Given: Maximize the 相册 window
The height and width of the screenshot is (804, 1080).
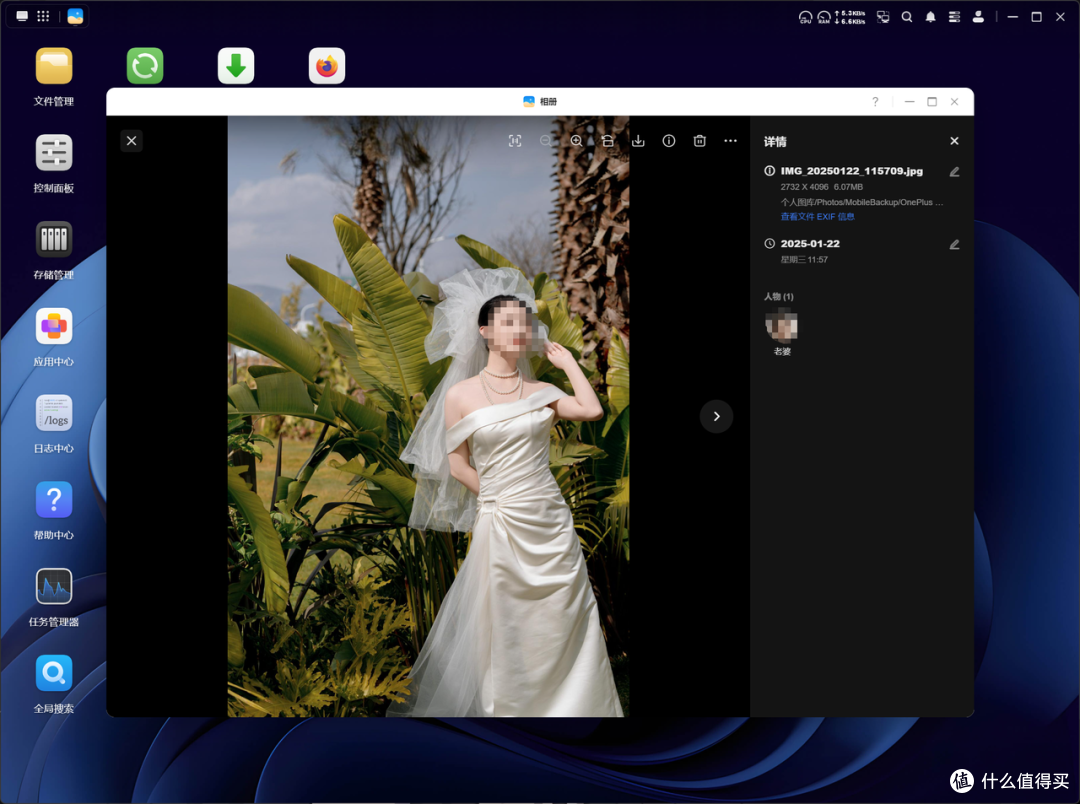Looking at the screenshot, I should coord(932,101).
